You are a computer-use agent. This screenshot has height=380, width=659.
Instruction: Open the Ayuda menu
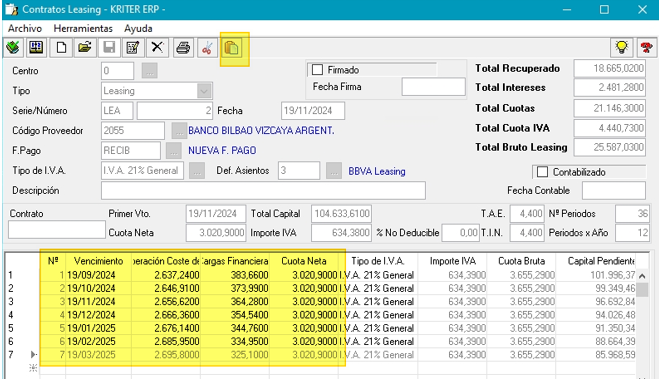coord(138,29)
